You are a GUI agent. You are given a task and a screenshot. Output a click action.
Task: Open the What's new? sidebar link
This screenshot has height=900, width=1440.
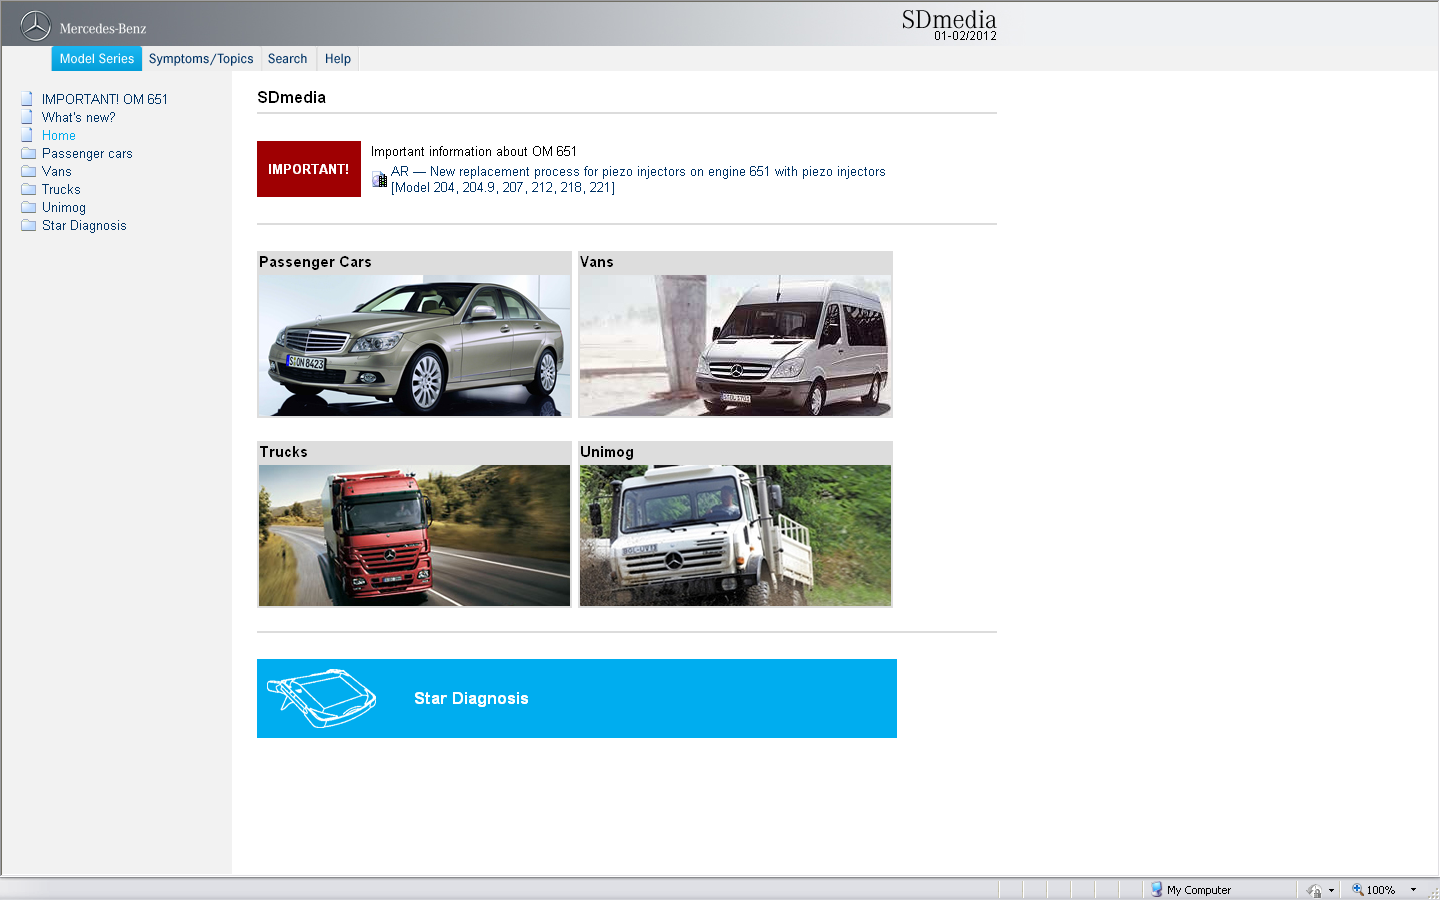79,117
